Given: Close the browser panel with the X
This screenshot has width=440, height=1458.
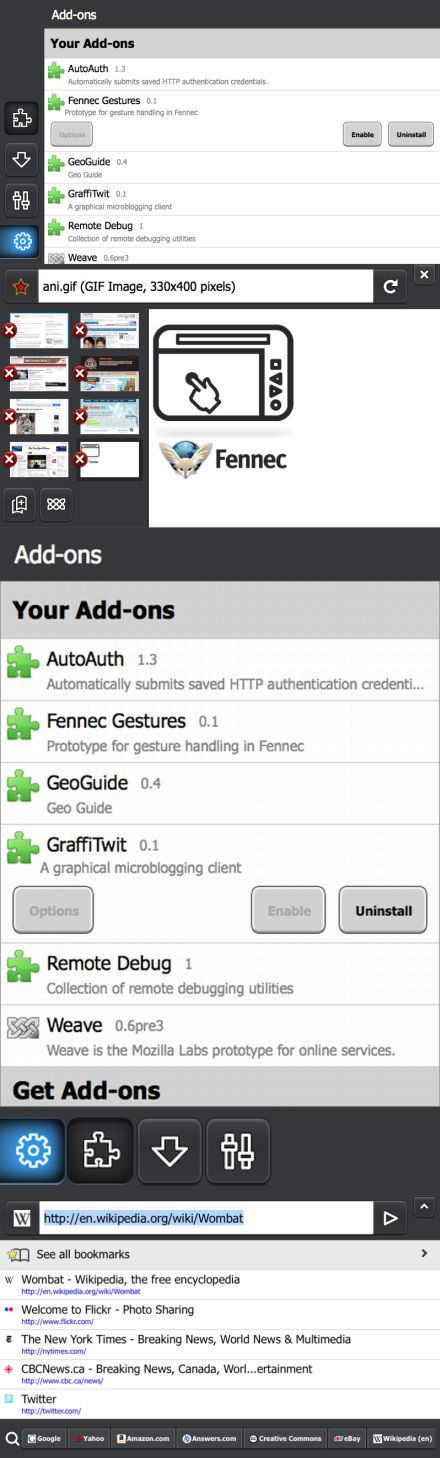Looking at the screenshot, I should click(424, 274).
